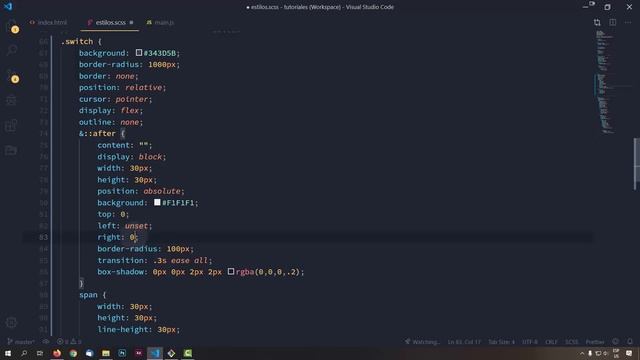Click the editor vertical scrollbar

[636, 164]
